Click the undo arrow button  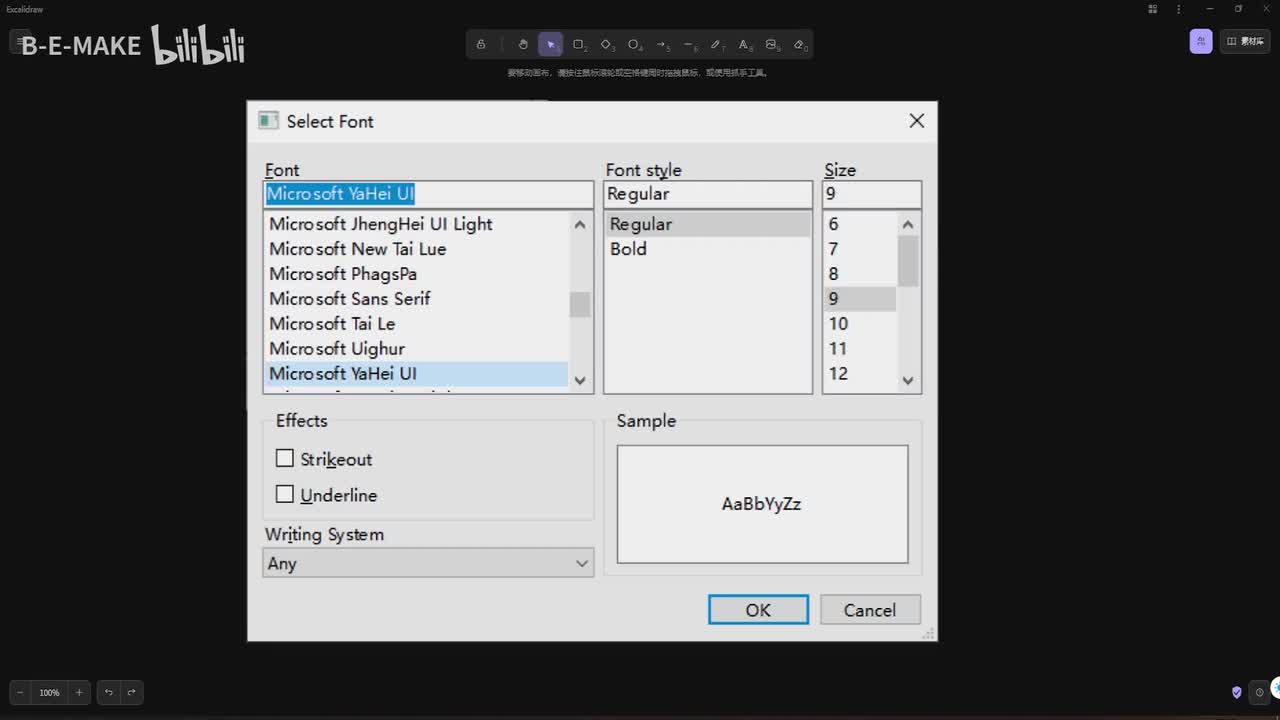click(109, 692)
